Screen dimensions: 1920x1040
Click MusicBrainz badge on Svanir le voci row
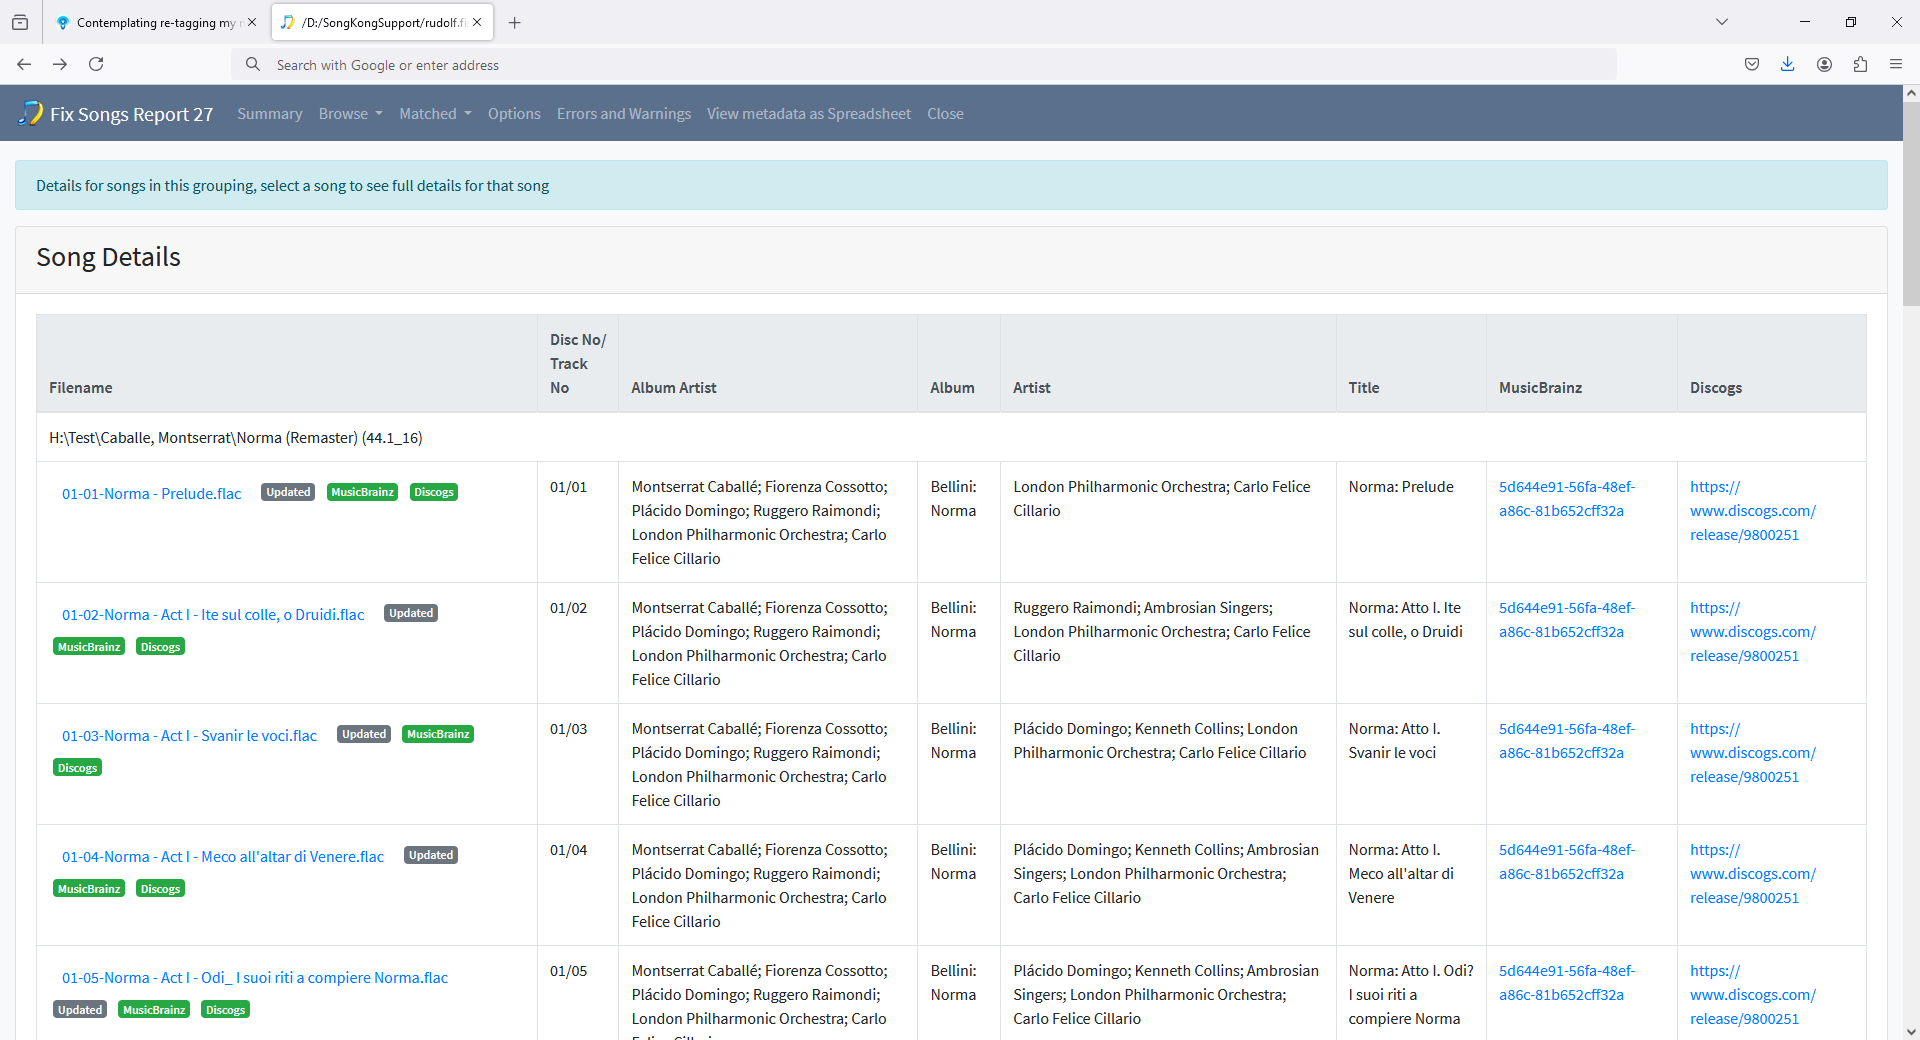coord(438,734)
